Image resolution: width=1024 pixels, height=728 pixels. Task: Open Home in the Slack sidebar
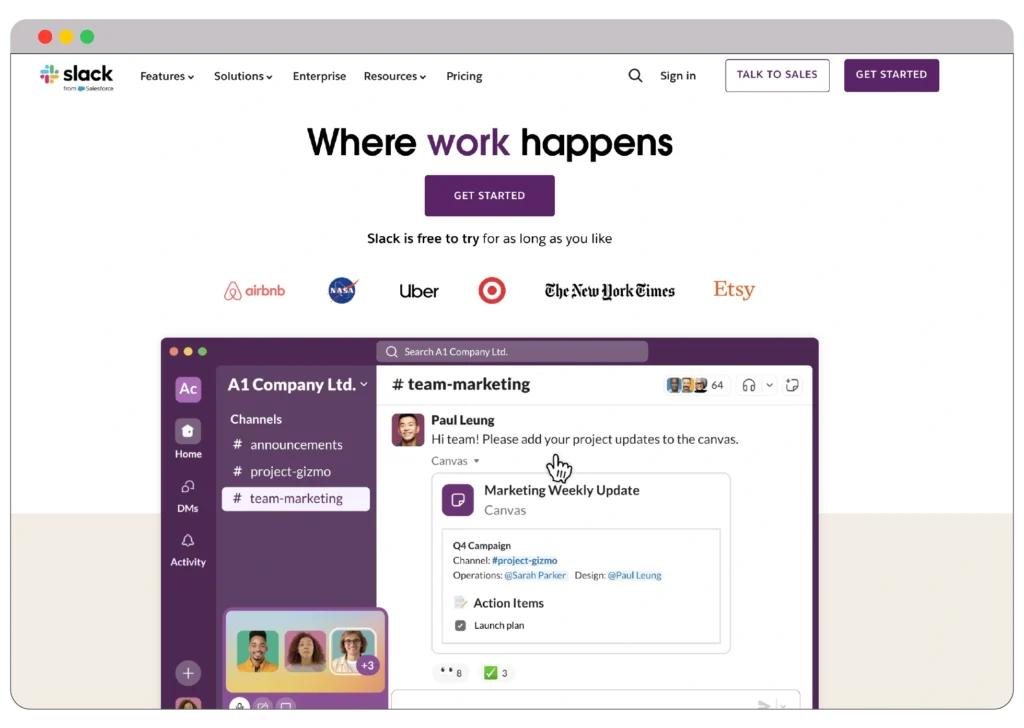pyautogui.click(x=188, y=439)
